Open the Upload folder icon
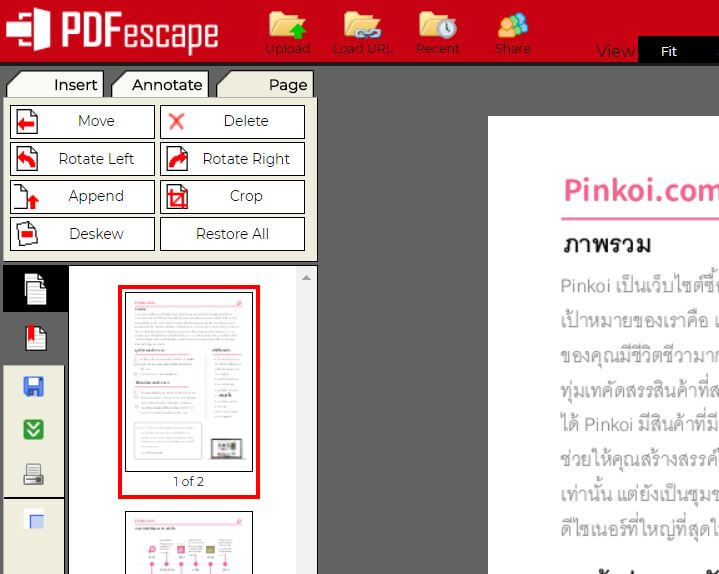The width and height of the screenshot is (719, 574). [288, 32]
